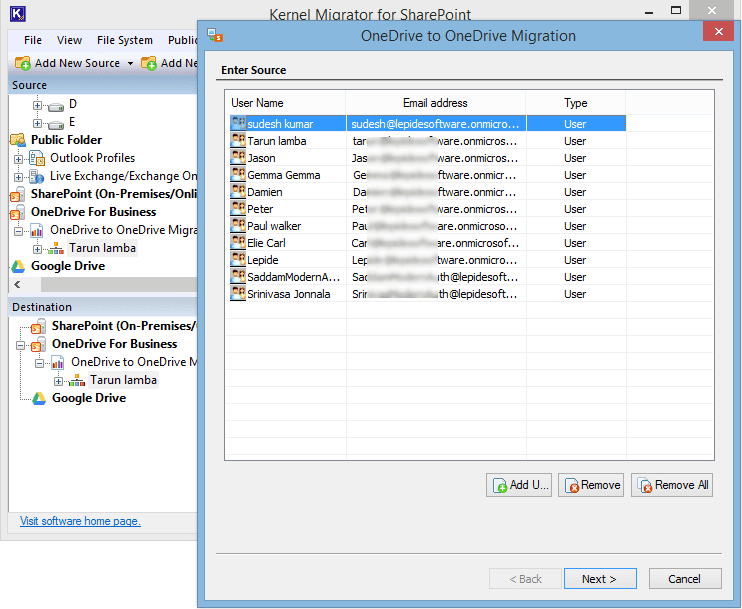
Task: Select Public Folder label in Source tree
Action: click(66, 140)
